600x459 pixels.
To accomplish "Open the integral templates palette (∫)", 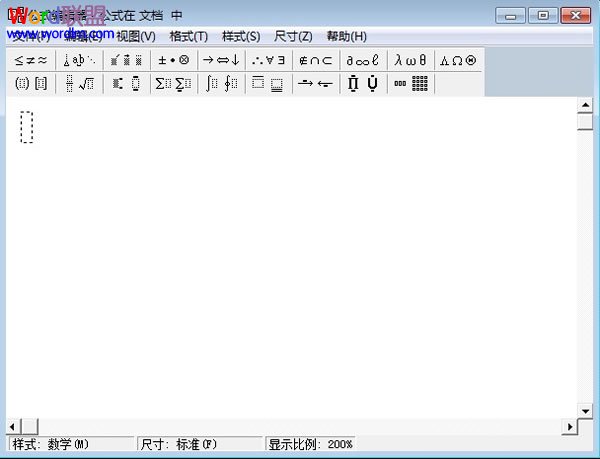I will pos(222,83).
